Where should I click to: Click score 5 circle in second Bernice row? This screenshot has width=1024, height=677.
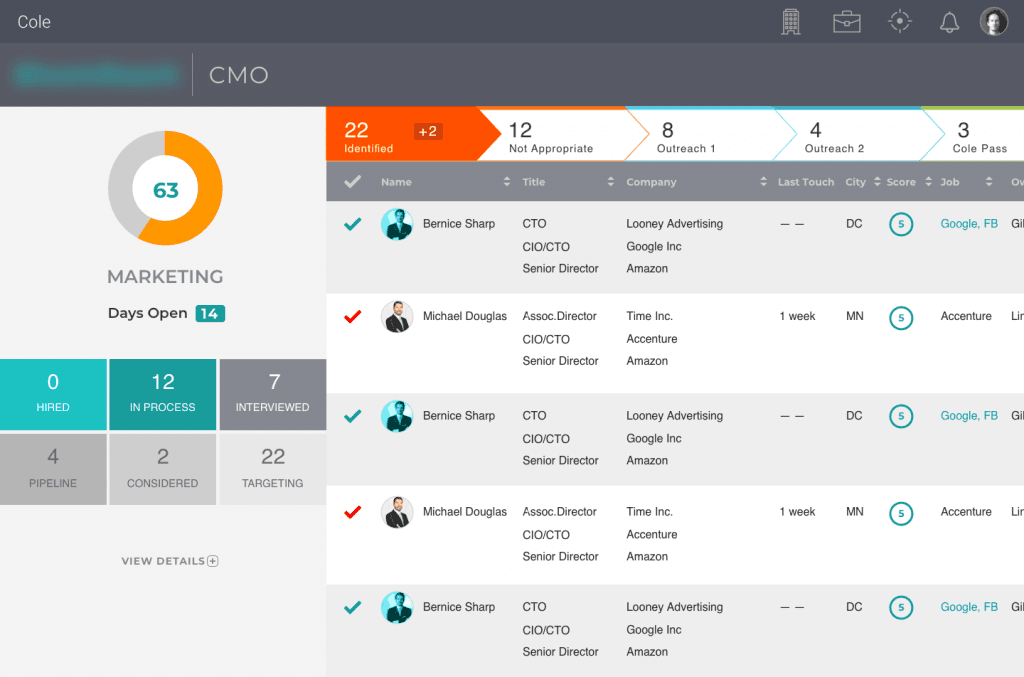point(901,417)
